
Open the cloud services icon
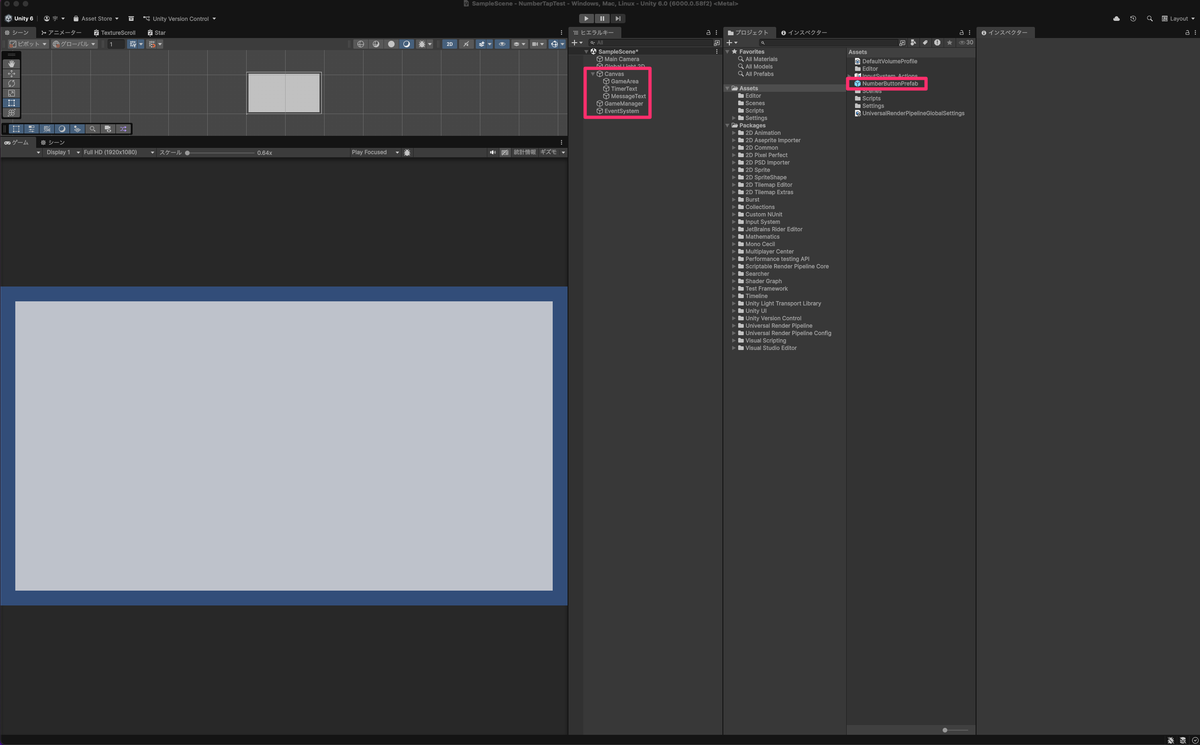click(1117, 18)
